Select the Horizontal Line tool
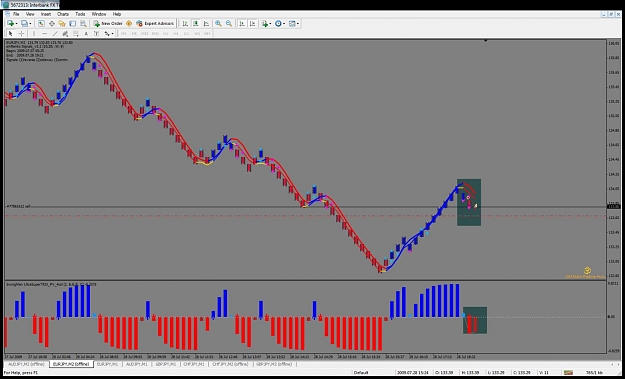The image size is (625, 379). tap(45, 33)
